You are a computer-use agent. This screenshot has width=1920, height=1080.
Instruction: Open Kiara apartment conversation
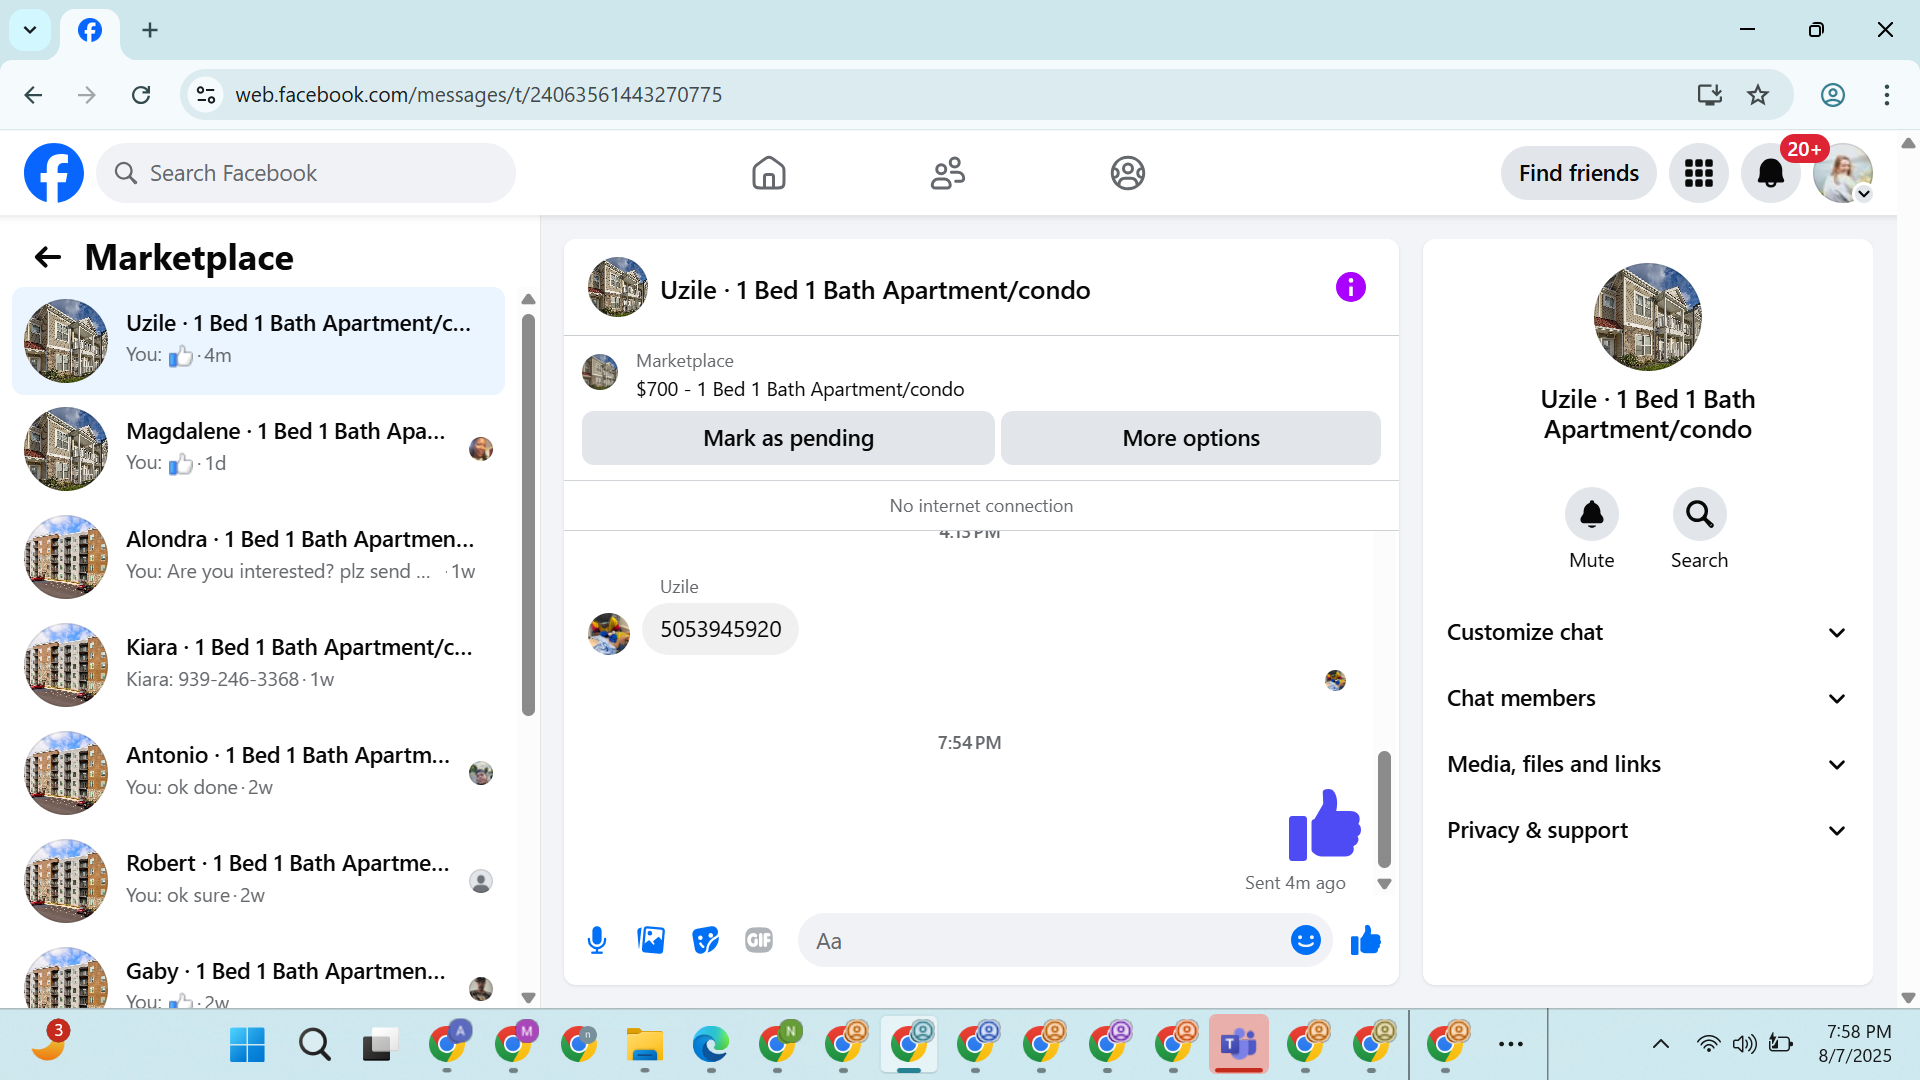click(258, 664)
